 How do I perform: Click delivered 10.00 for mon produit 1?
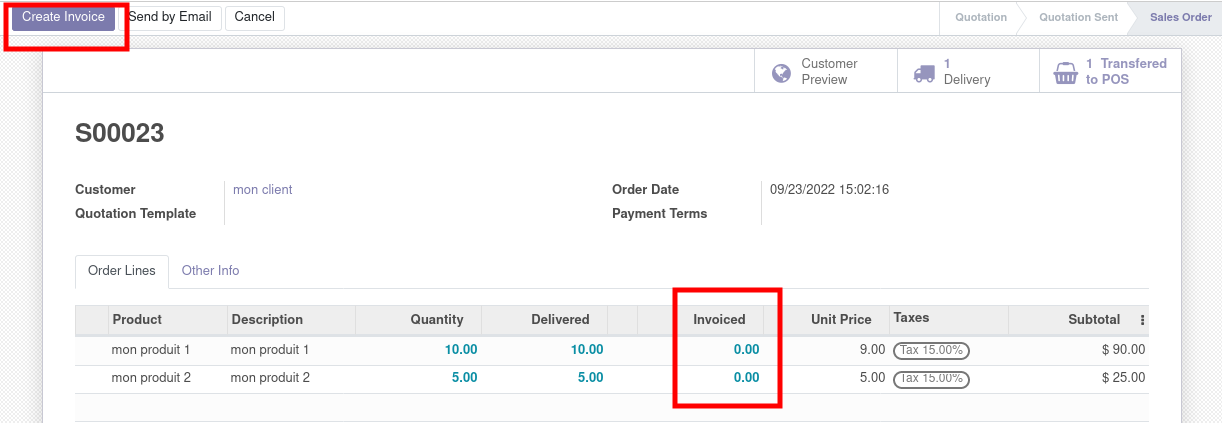[x=587, y=350]
